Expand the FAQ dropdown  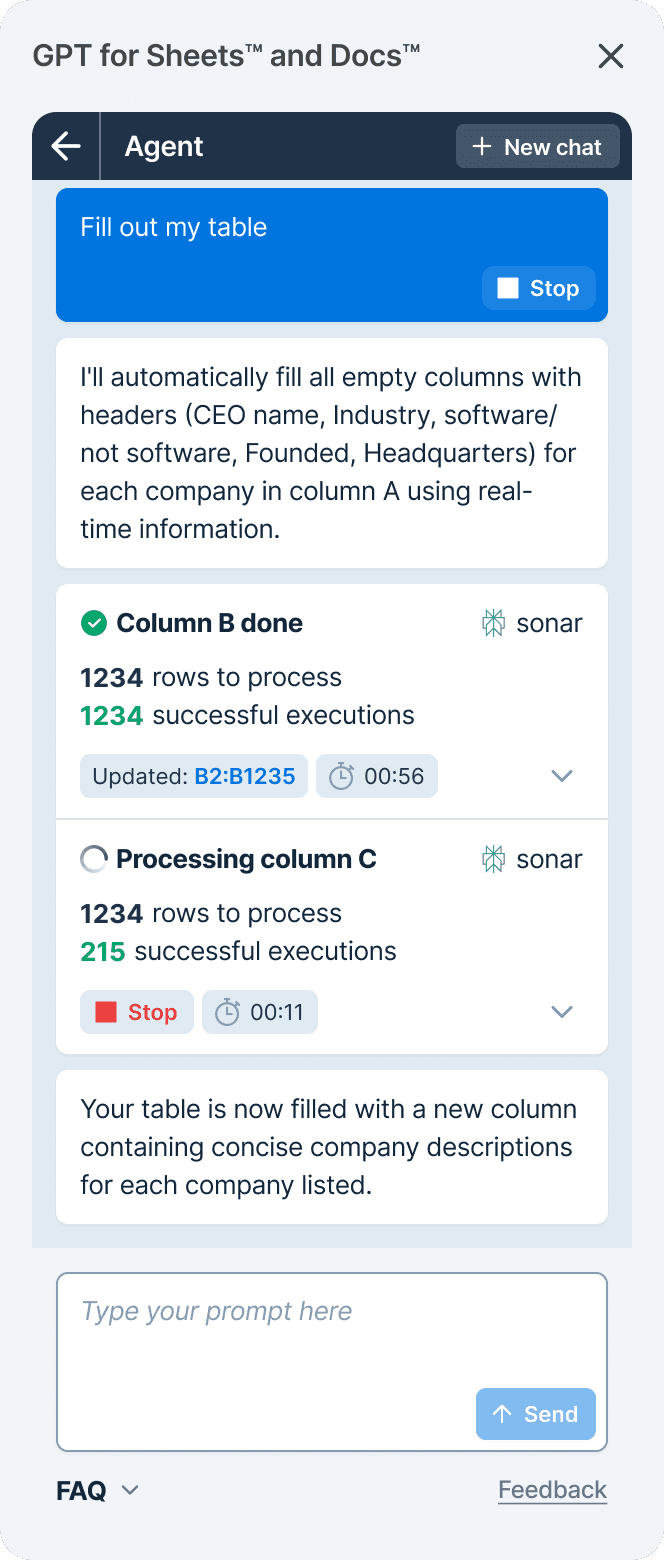(97, 1491)
